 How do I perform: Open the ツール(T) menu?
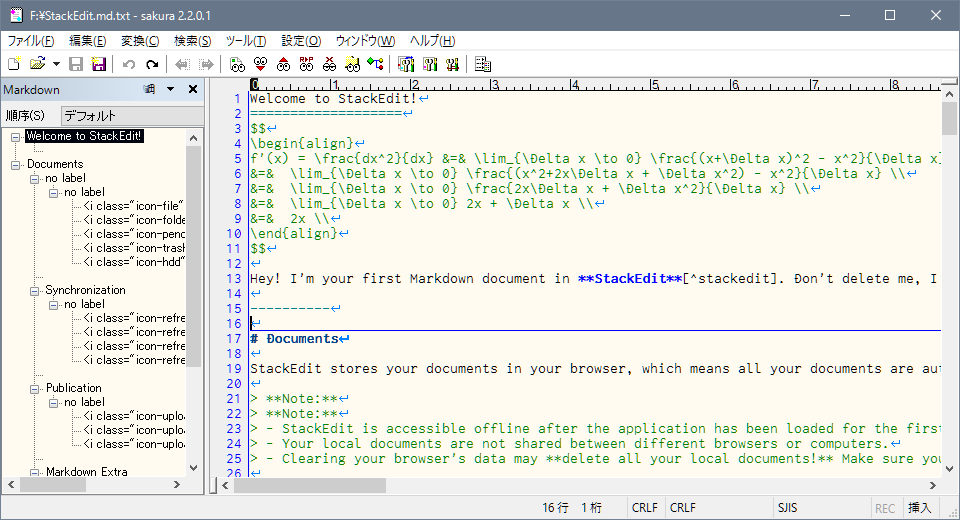[x=246, y=41]
